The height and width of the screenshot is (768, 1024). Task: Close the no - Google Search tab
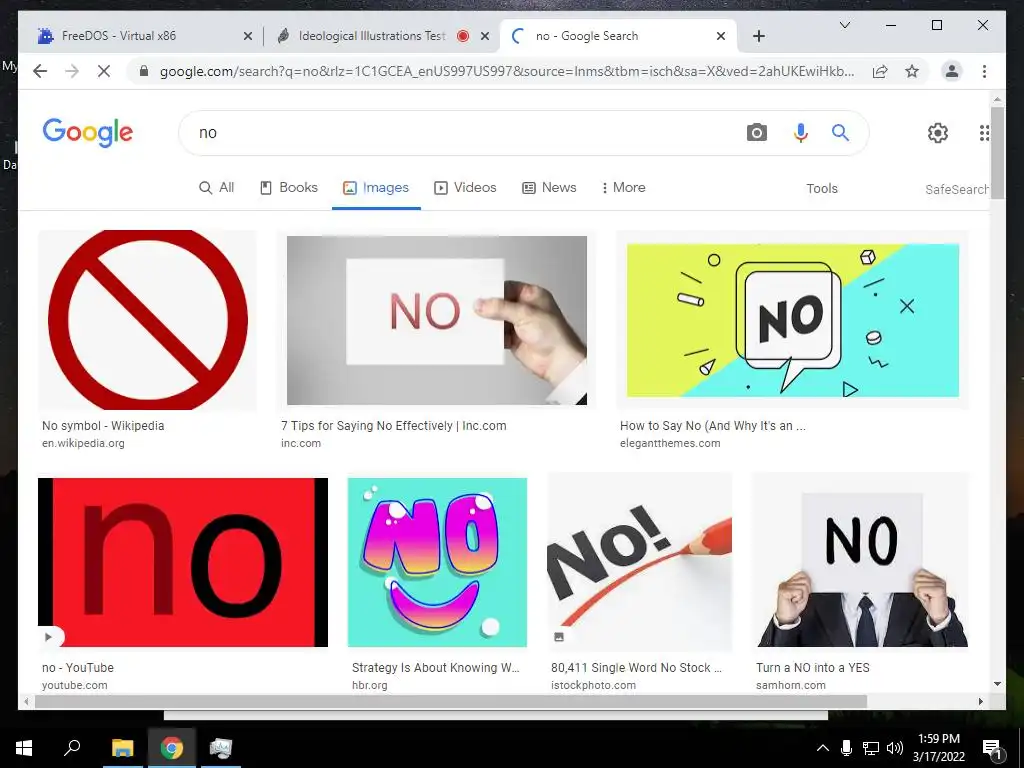point(720,36)
